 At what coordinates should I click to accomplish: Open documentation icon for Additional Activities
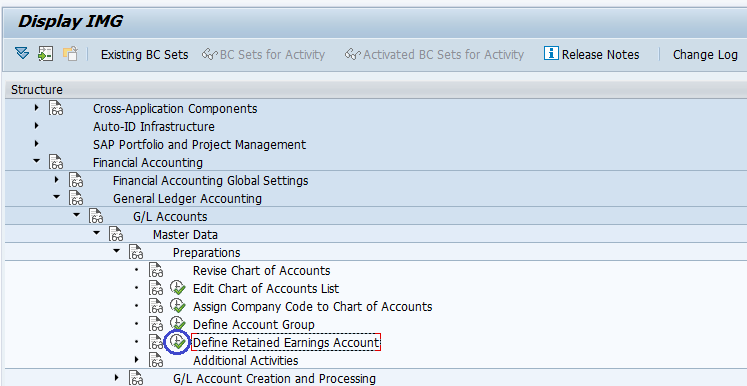(156, 360)
